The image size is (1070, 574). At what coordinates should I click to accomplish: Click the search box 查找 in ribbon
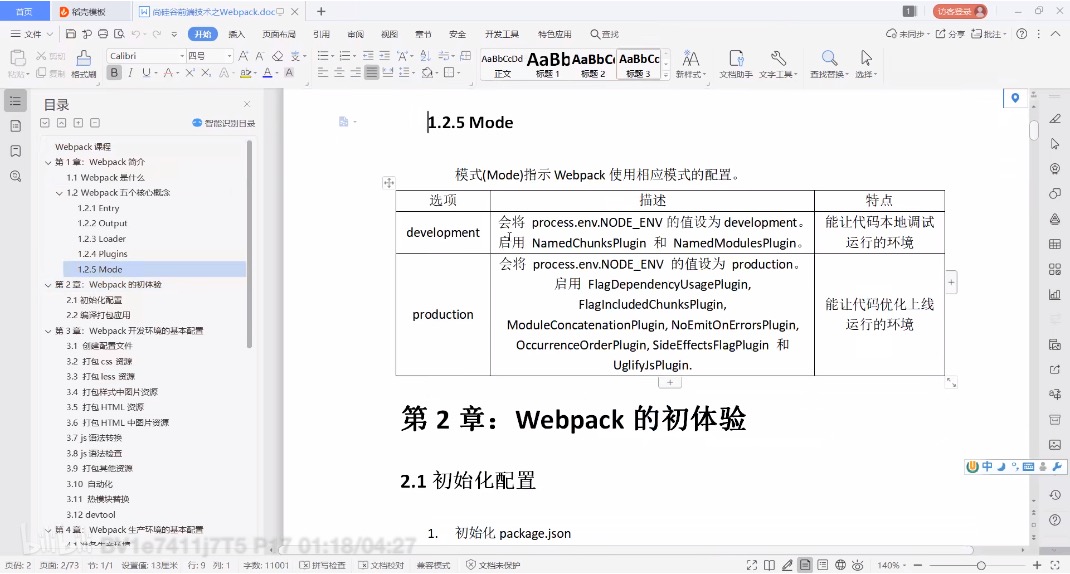tap(605, 34)
